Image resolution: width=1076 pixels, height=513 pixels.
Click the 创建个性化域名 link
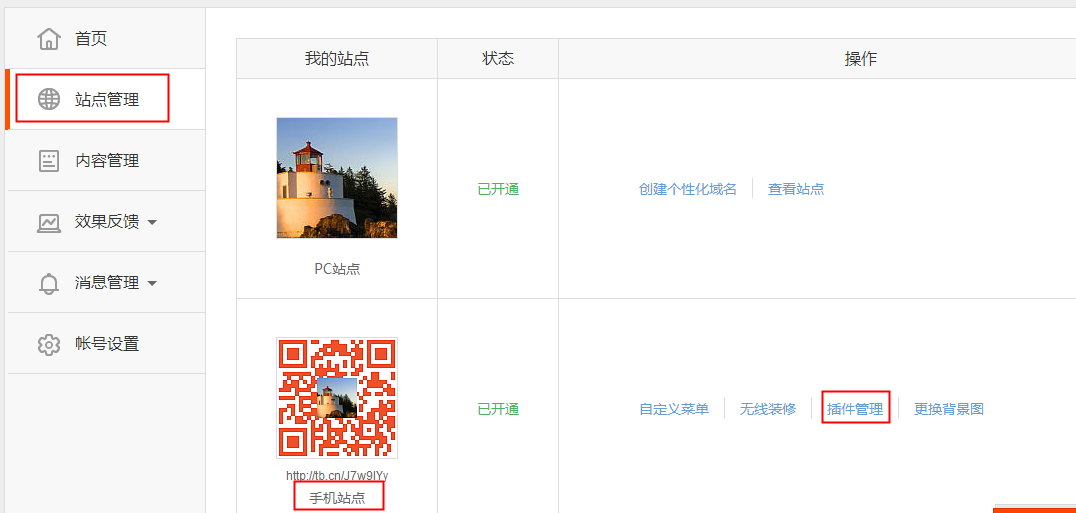tap(688, 189)
